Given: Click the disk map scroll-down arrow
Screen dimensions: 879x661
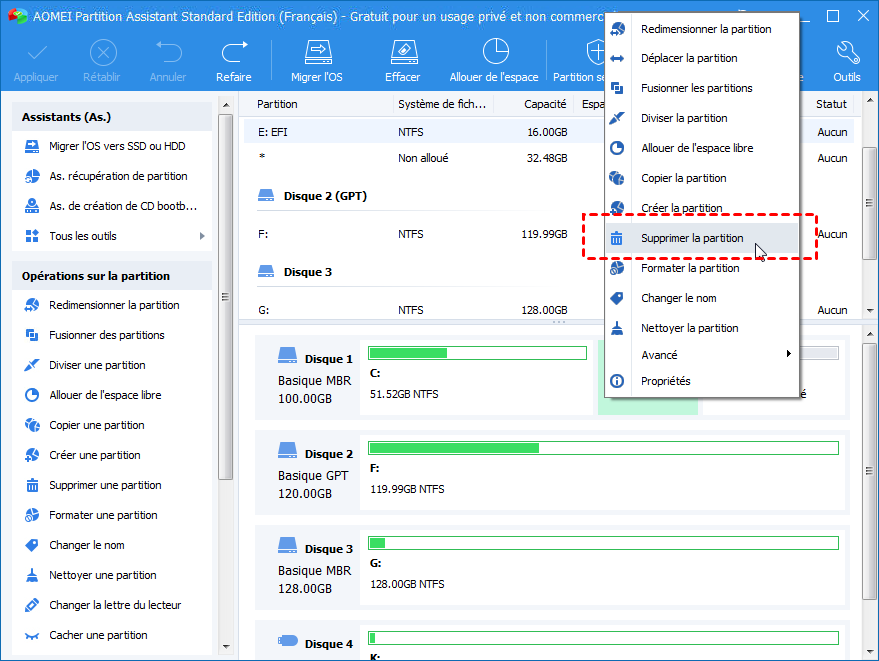Looking at the screenshot, I should pos(869,651).
